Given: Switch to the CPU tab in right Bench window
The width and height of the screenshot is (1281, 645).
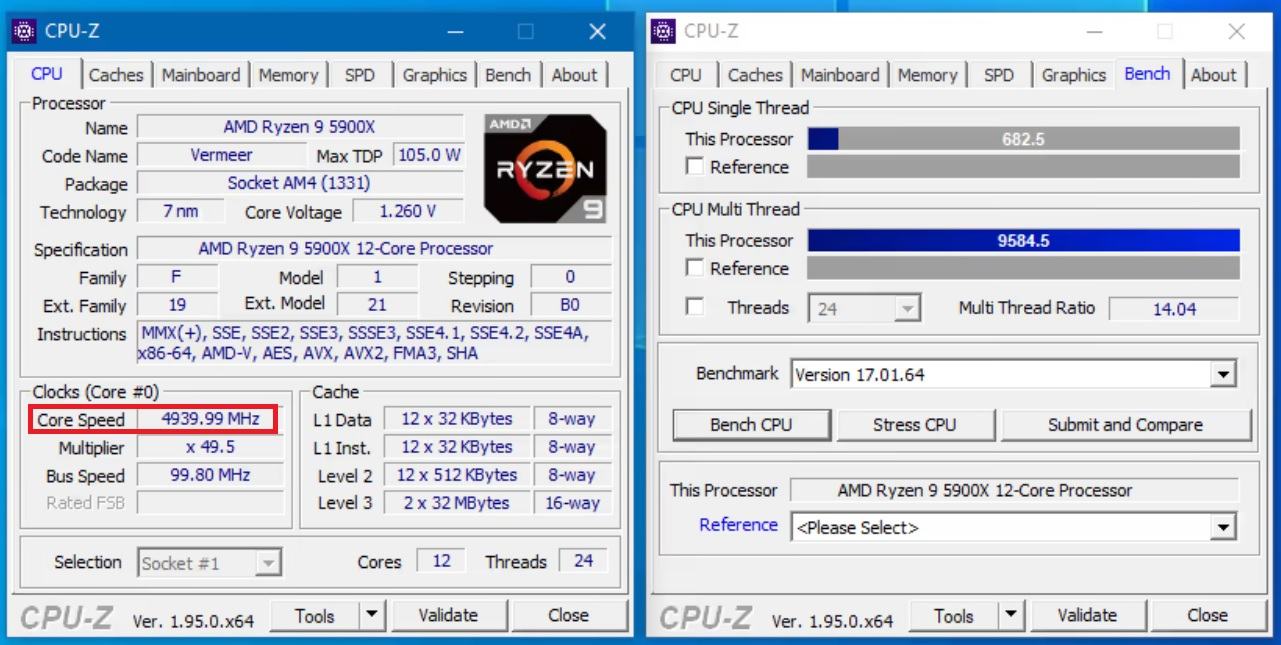Looking at the screenshot, I should (x=686, y=75).
